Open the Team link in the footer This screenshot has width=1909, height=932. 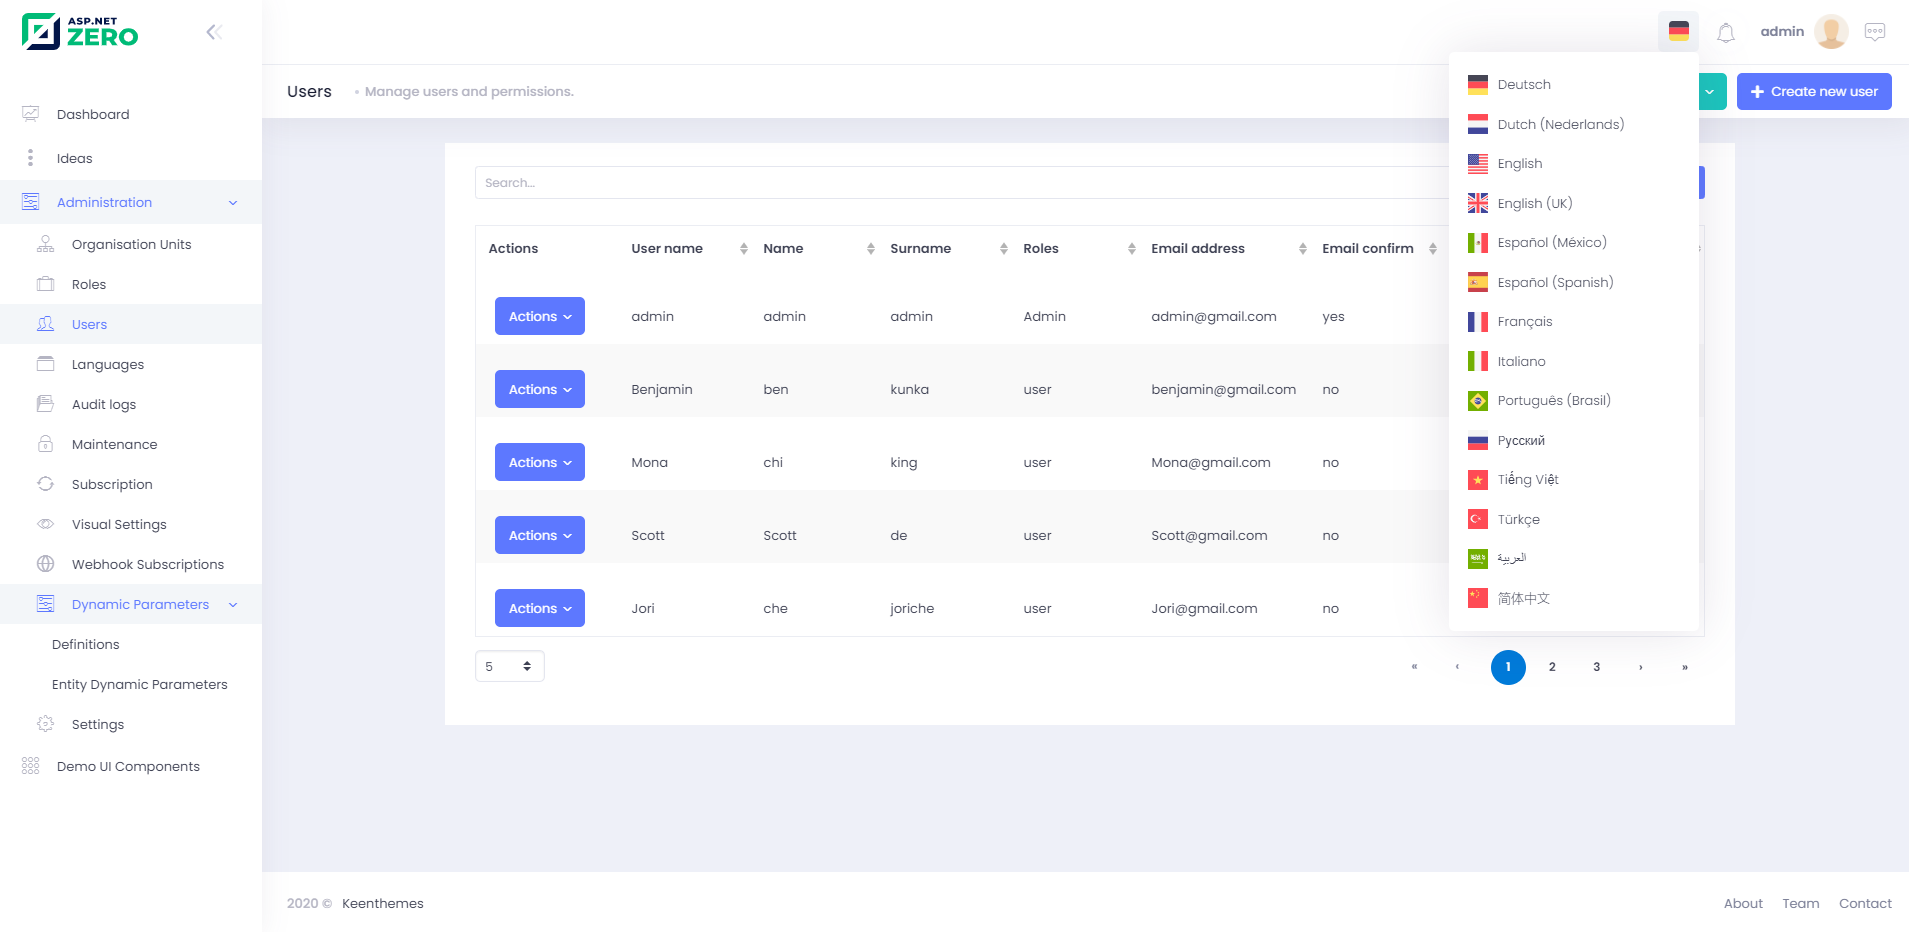click(1800, 903)
